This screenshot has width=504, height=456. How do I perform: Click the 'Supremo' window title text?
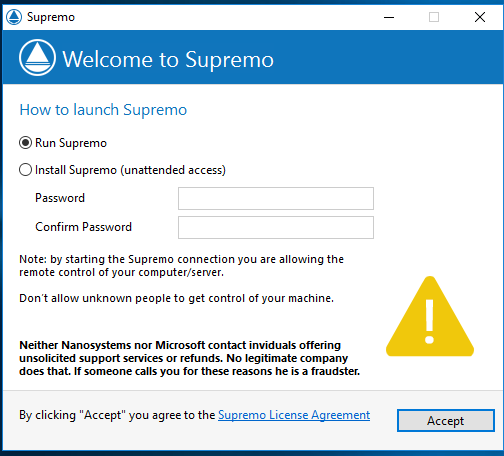(x=51, y=17)
